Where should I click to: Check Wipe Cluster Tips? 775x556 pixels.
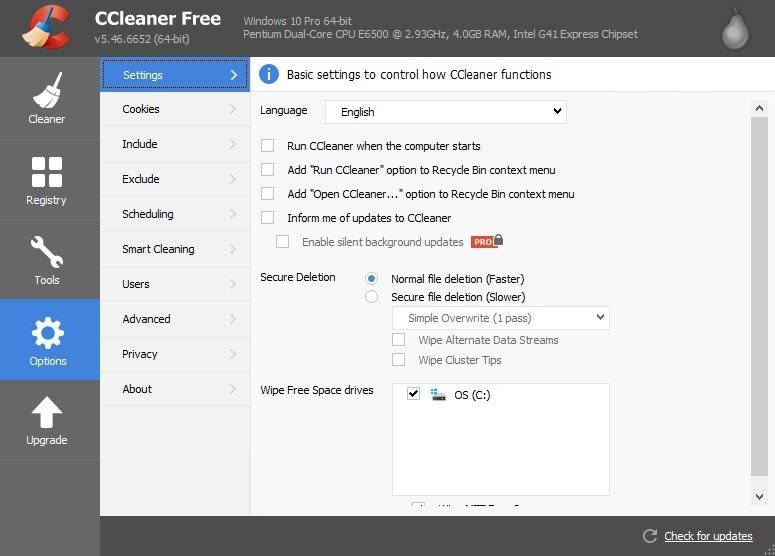(398, 360)
